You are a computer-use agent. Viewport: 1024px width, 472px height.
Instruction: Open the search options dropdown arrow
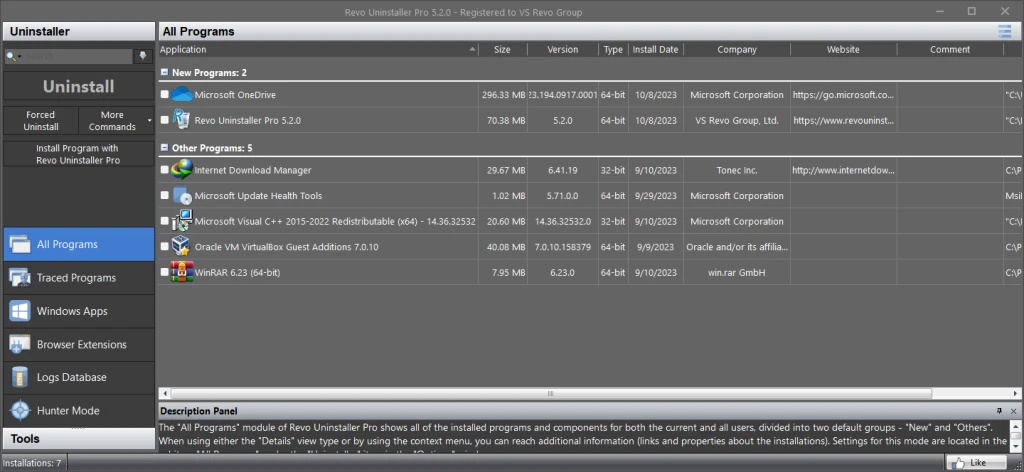(20, 57)
